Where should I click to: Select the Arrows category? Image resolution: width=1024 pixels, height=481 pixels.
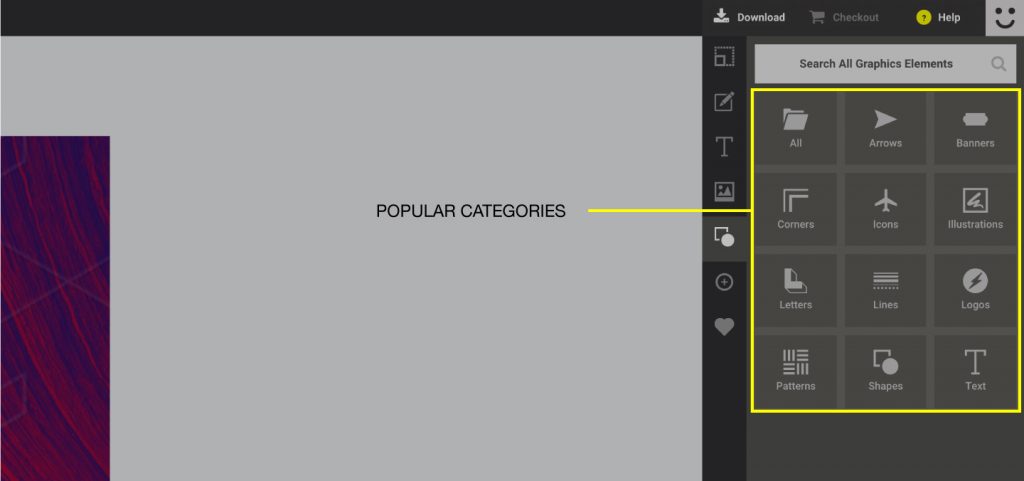[x=885, y=128]
